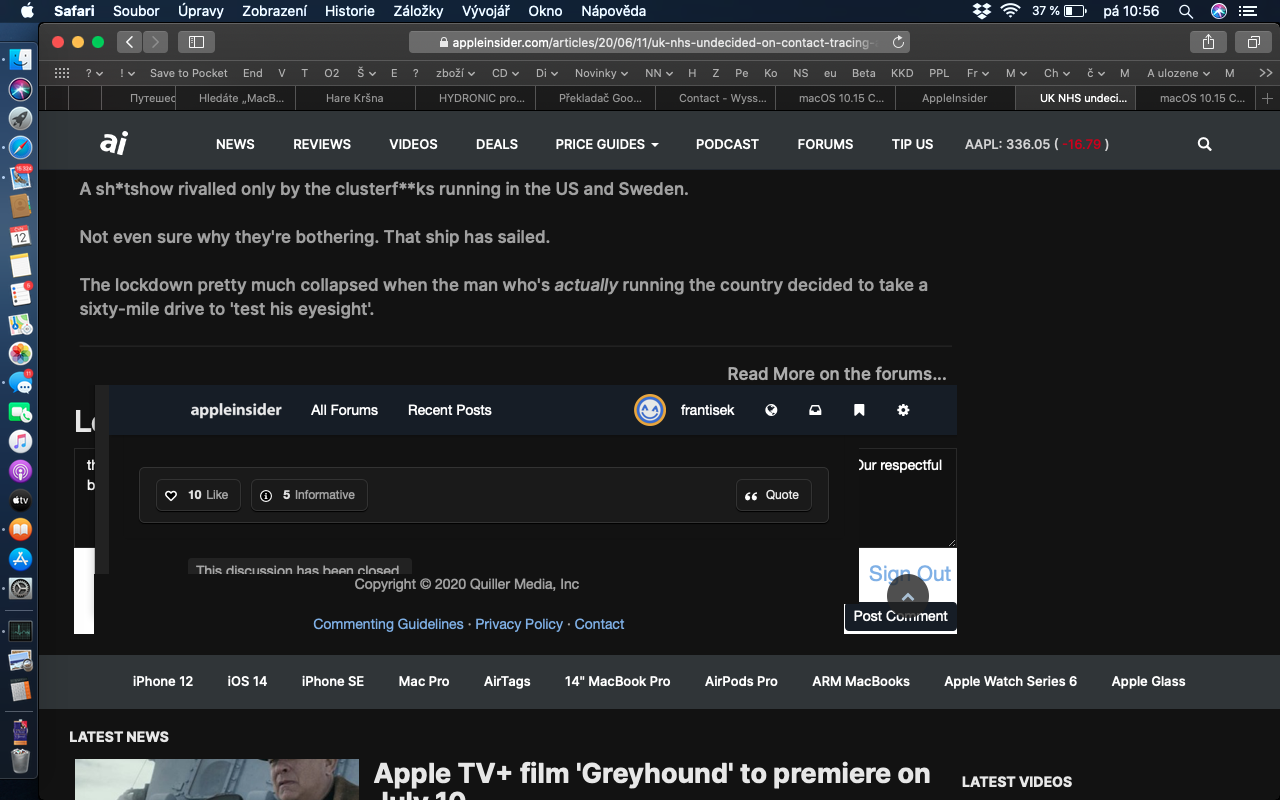Reload the page using the refresh icon

898,42
